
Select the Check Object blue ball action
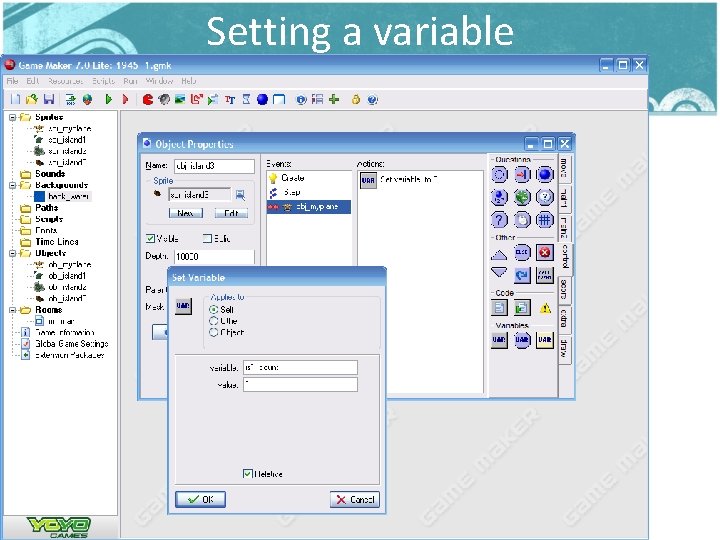pyautogui.click(x=545, y=174)
